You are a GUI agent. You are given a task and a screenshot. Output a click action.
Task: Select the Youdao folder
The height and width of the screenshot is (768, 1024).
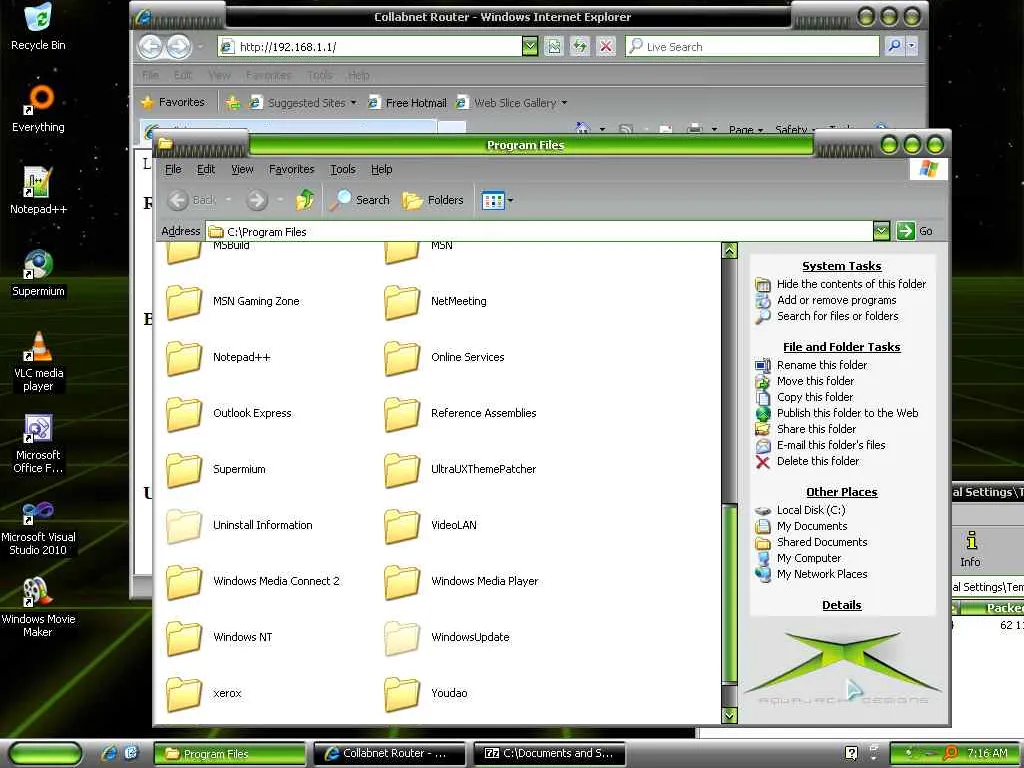pos(426,694)
